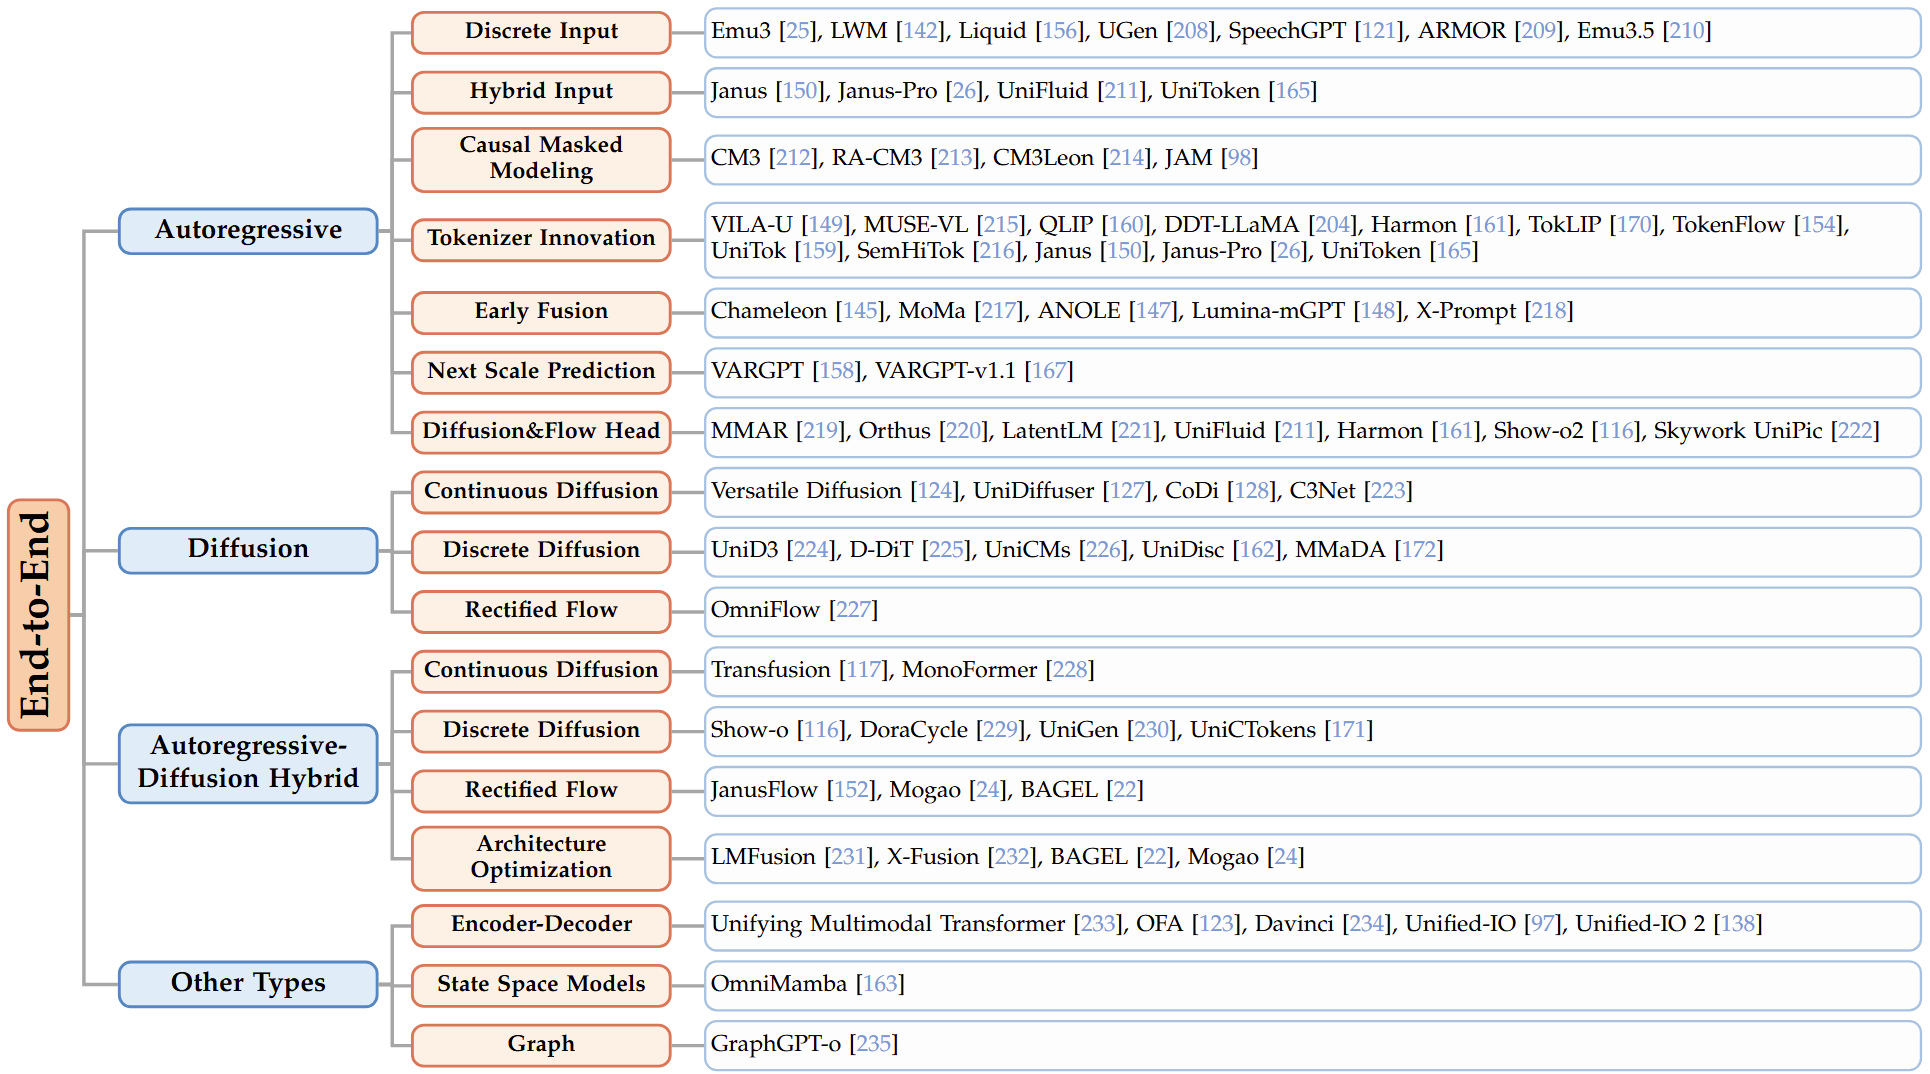Screen dimensions: 1930x1074
Task: Click reference 163 after OmniMamba
Action: point(880,984)
